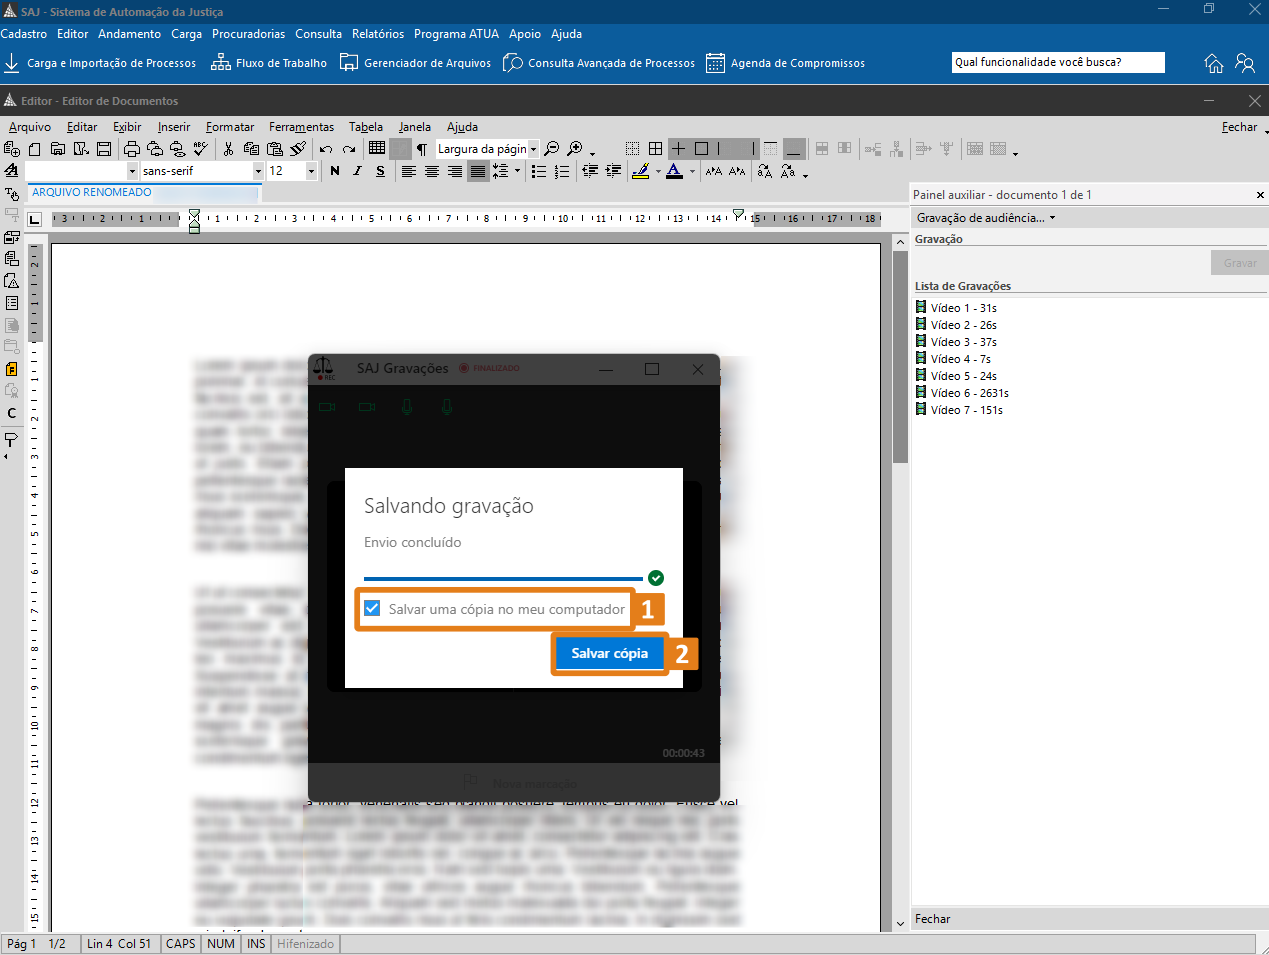Open line spacing dropdown arrow
The width and height of the screenshot is (1269, 955).
click(517, 171)
